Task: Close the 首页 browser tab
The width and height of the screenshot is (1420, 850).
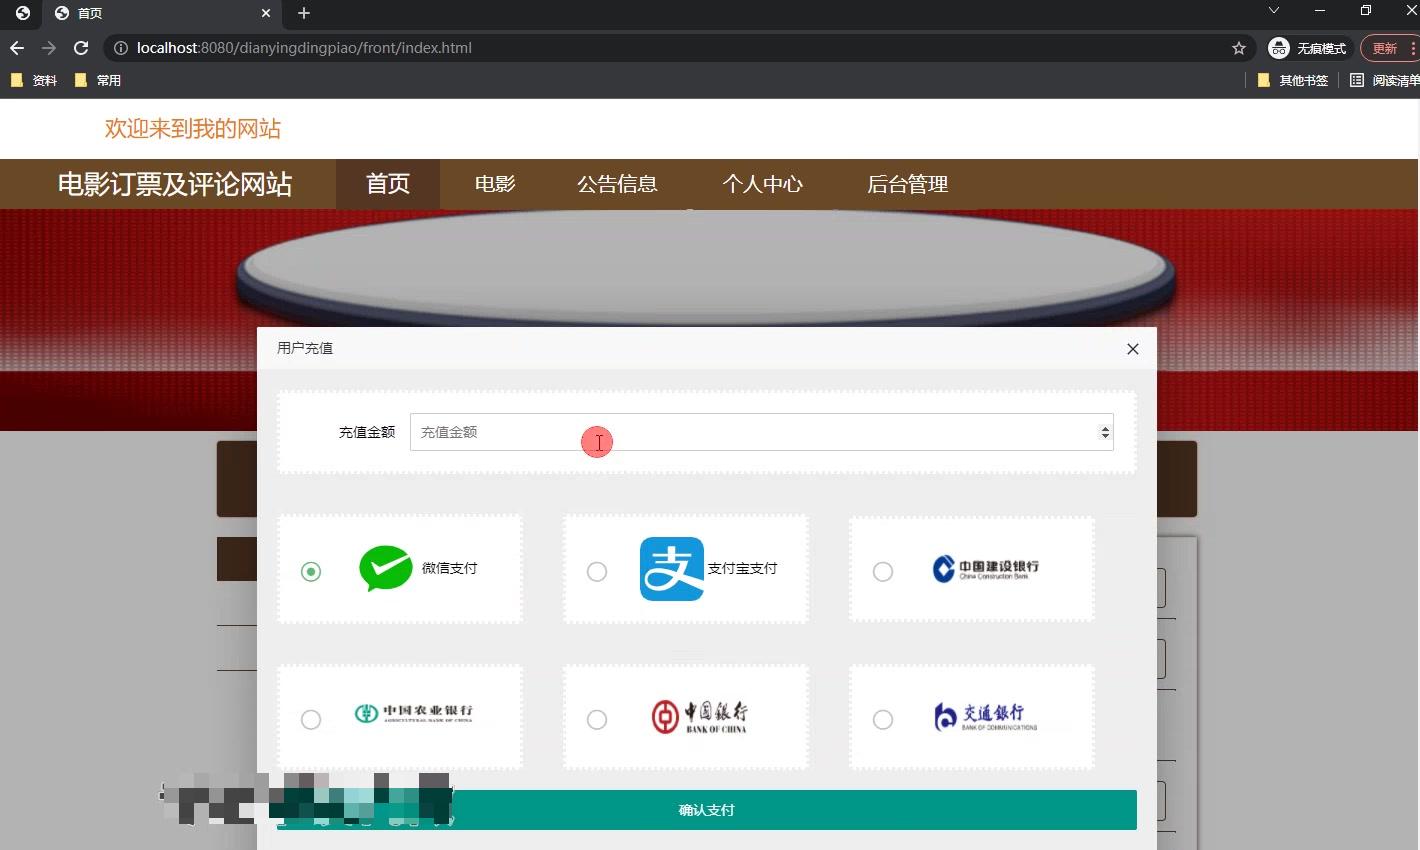Action: [x=266, y=13]
